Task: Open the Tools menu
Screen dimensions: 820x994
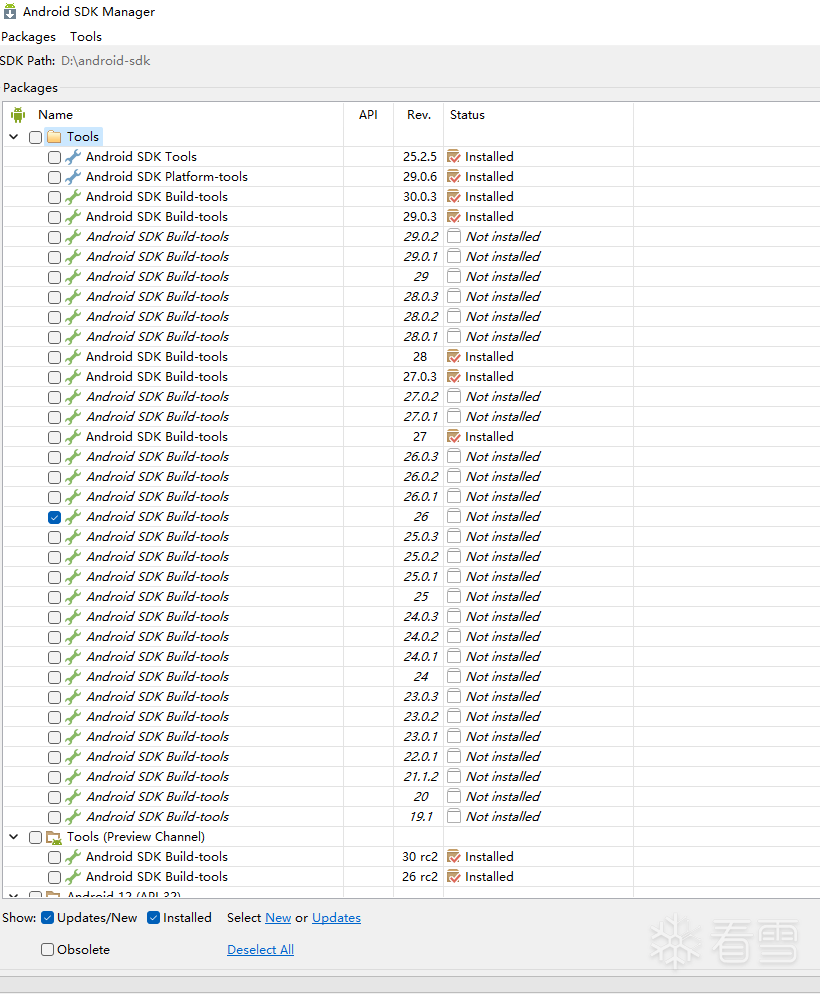Action: (x=86, y=37)
